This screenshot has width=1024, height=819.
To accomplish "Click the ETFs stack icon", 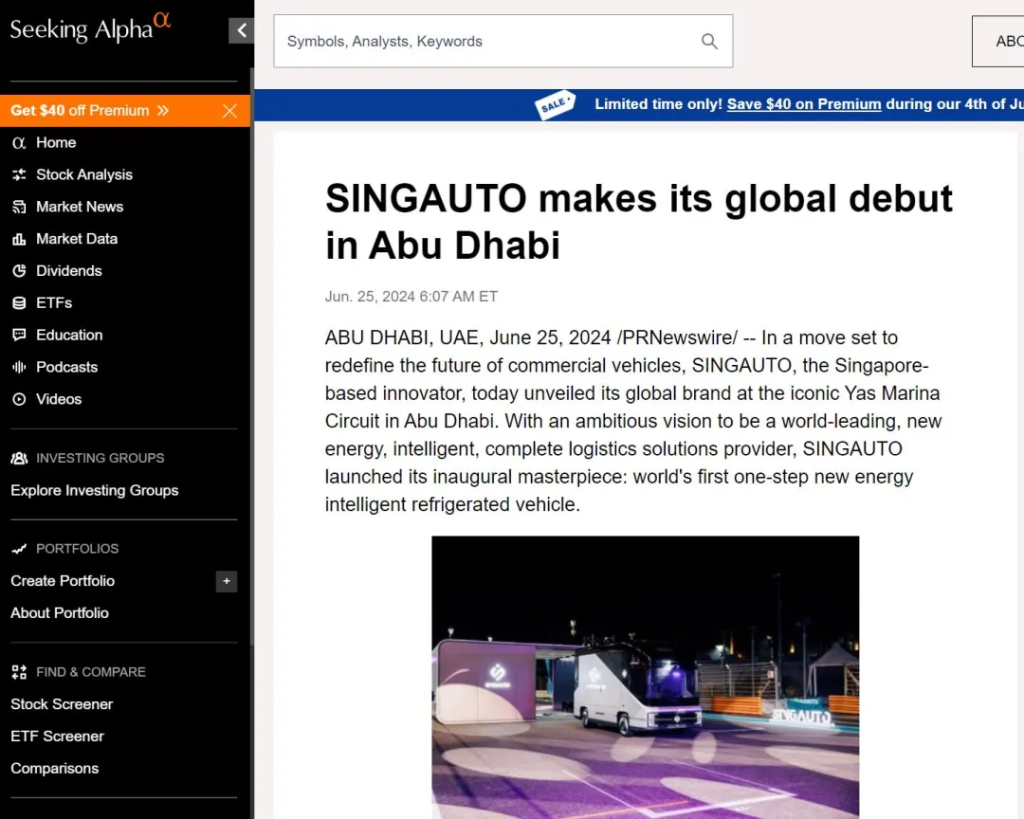I will [18, 303].
